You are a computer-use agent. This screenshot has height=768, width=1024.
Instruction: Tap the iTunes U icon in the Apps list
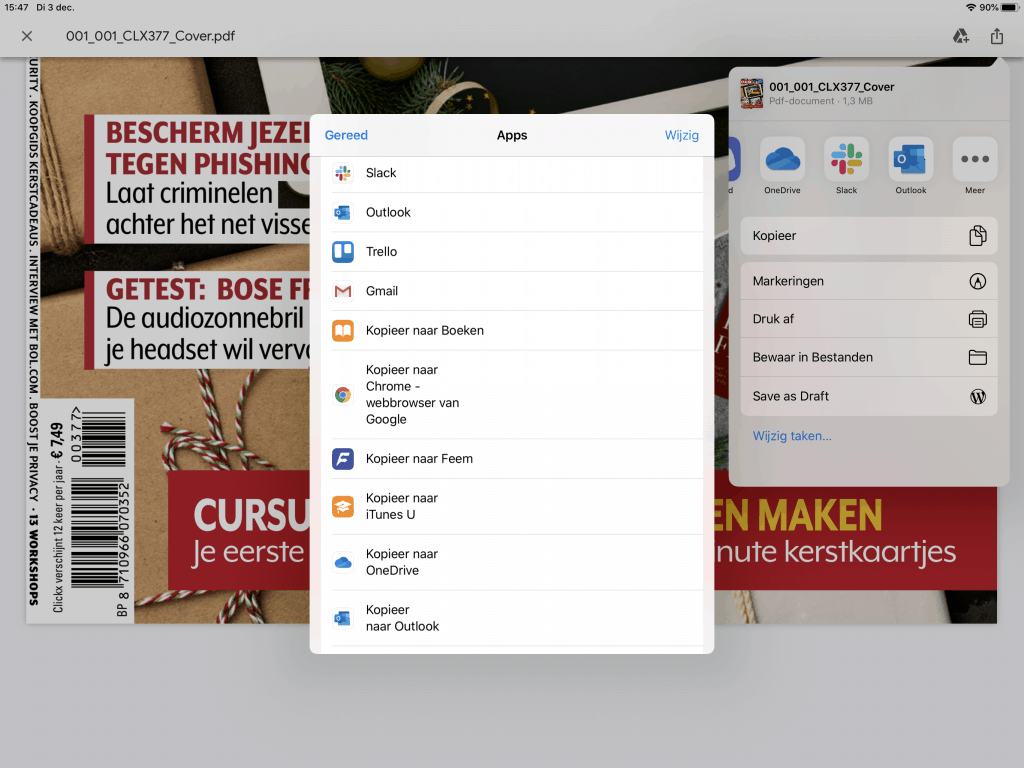(x=343, y=506)
